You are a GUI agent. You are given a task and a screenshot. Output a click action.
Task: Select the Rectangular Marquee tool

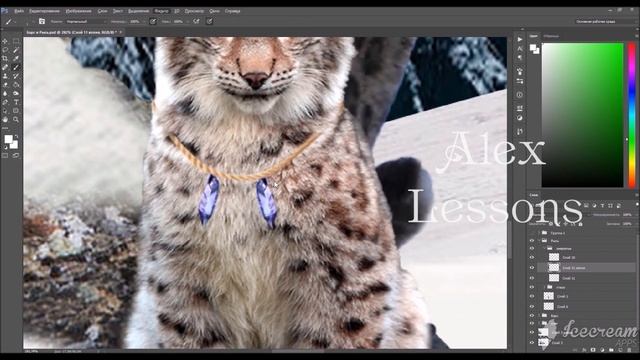16,41
